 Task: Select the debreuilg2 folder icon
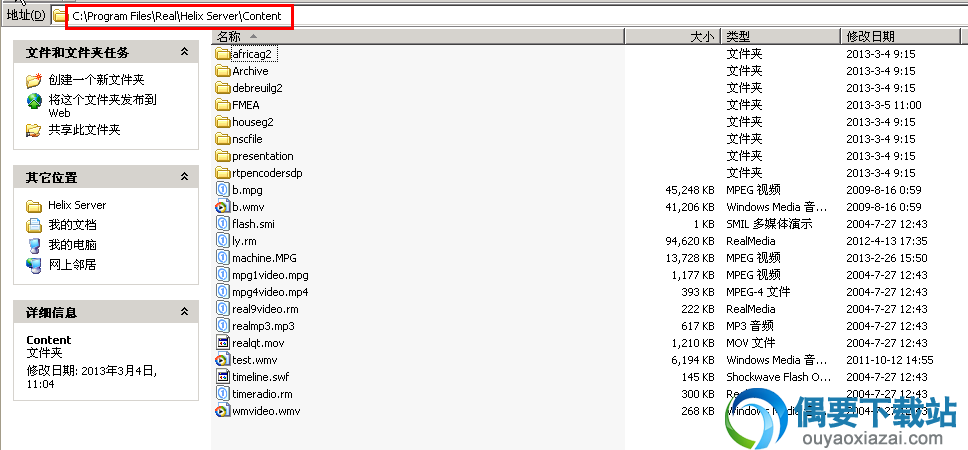point(222,88)
